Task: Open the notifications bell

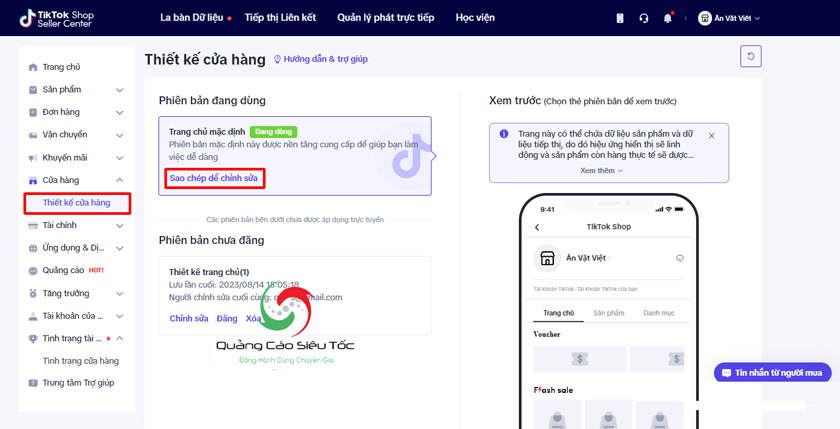Action: 668,18
